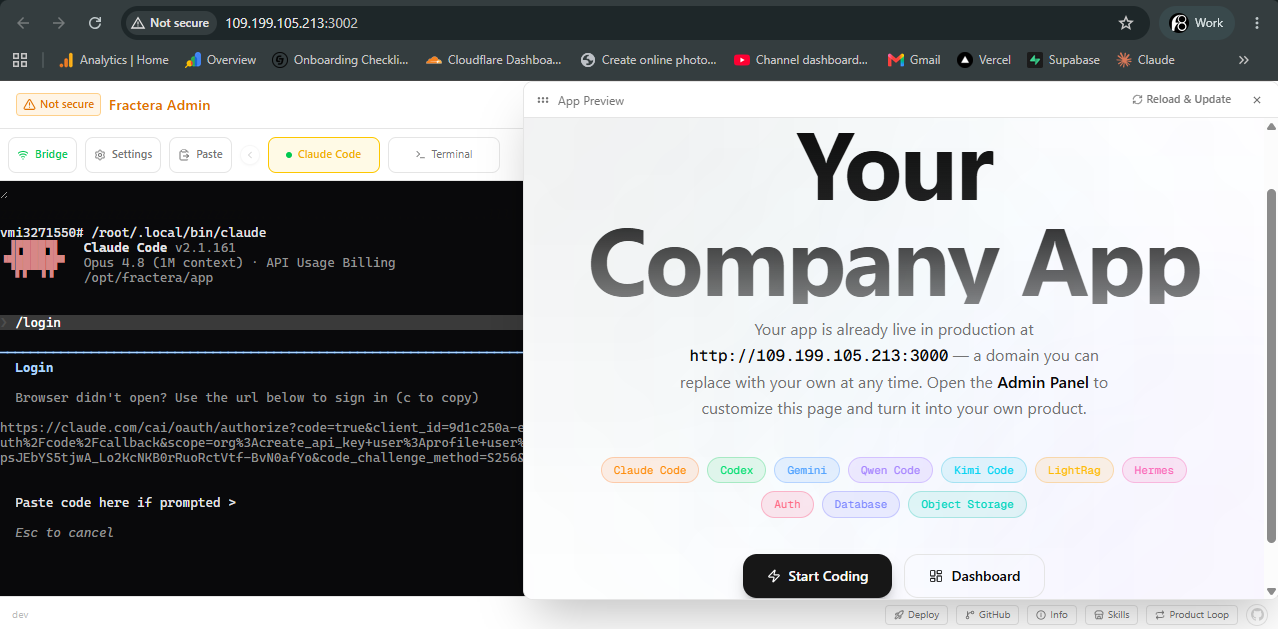Click the Fractera Admin title

click(x=159, y=105)
